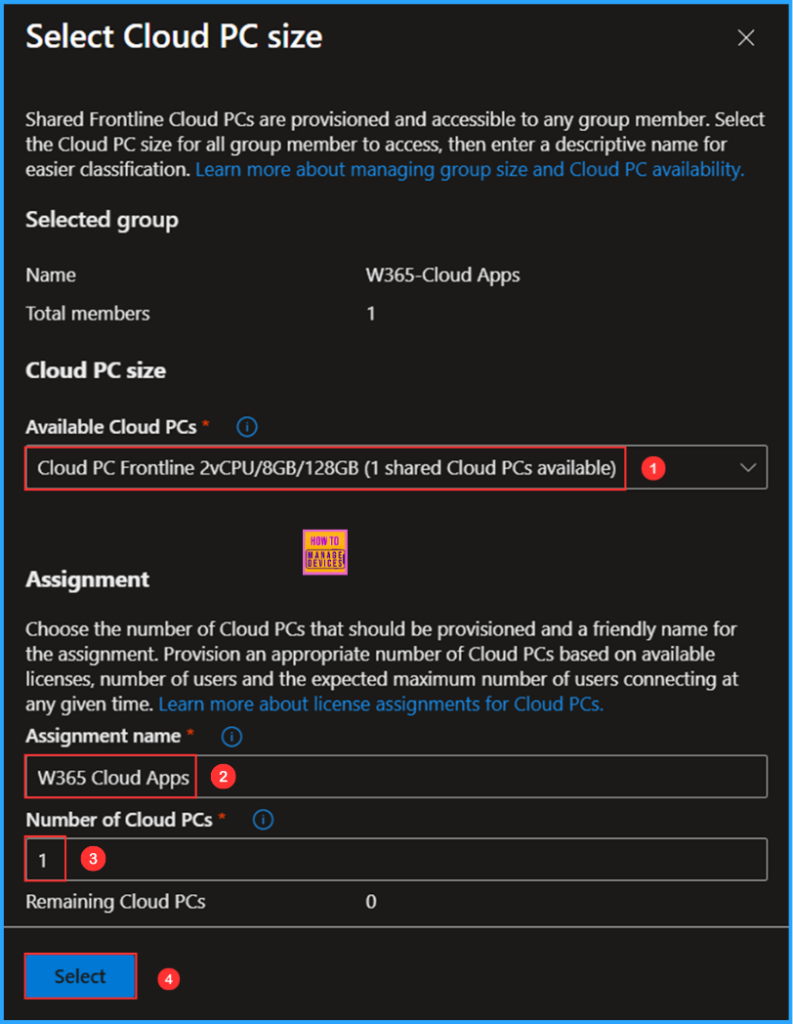793x1024 pixels.
Task: Click the Select Cloud PC size dialog title
Action: click(173, 37)
